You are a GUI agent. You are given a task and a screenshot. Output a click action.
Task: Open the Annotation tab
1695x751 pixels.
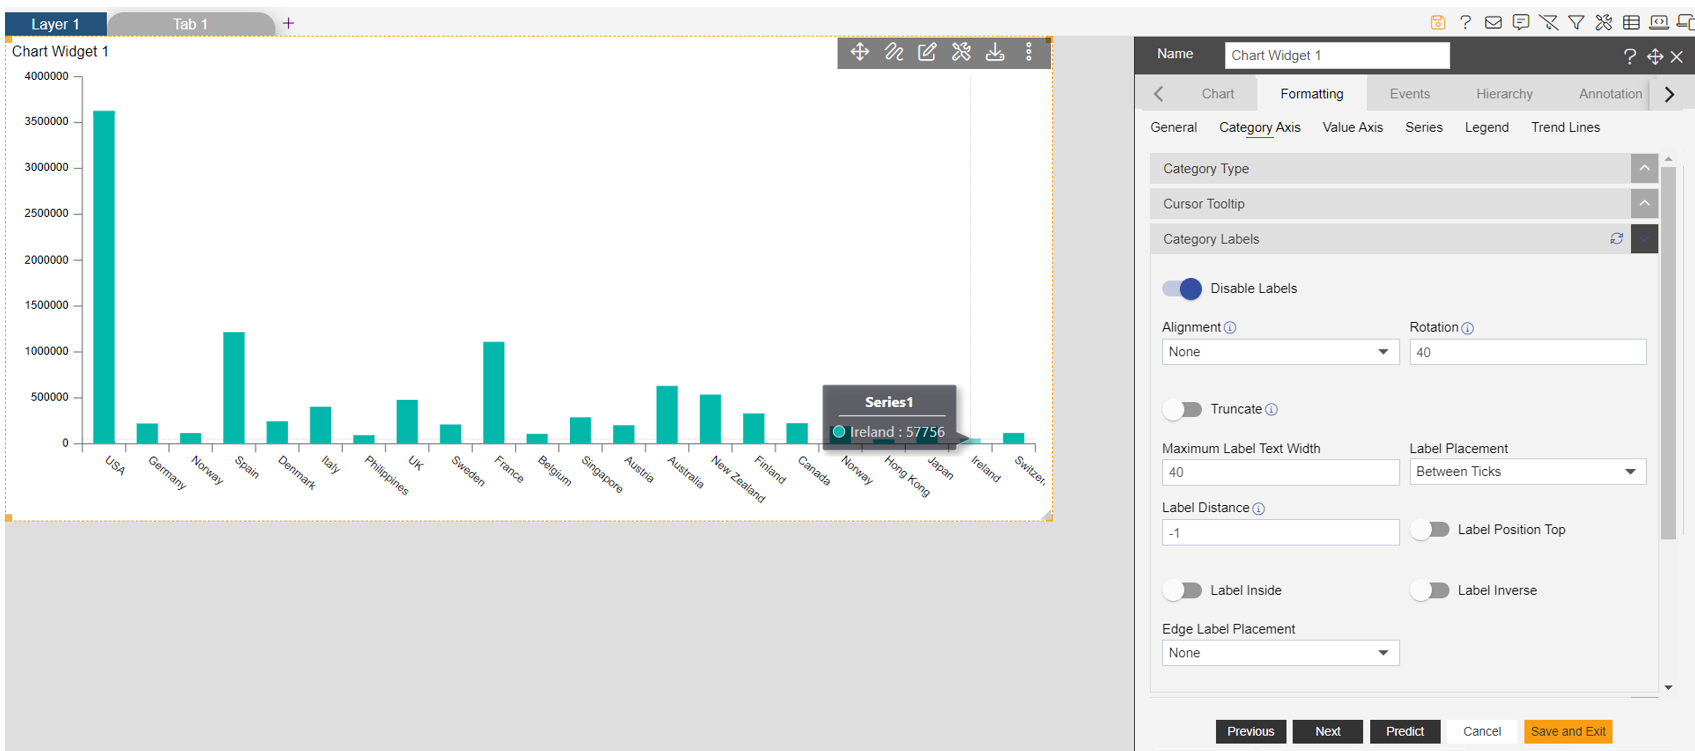(1610, 94)
